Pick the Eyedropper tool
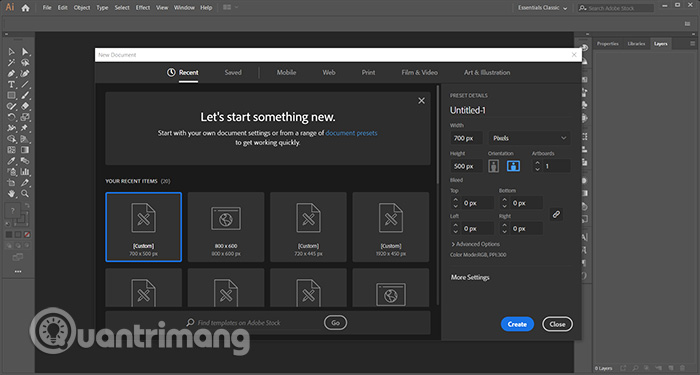 11,161
